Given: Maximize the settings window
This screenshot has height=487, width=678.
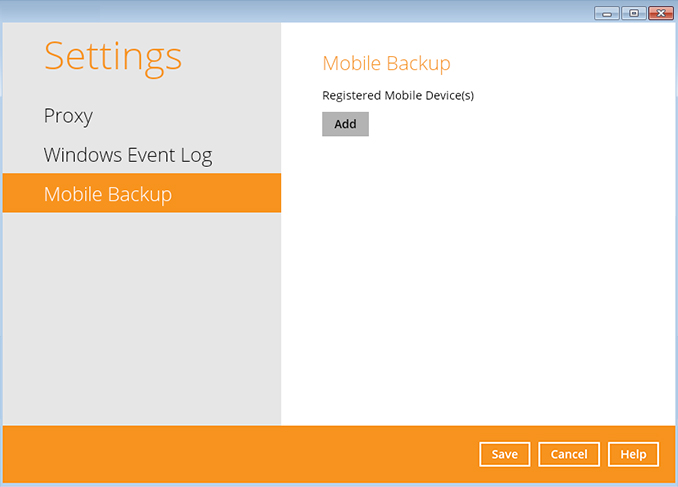Looking at the screenshot, I should pyautogui.click(x=633, y=13).
